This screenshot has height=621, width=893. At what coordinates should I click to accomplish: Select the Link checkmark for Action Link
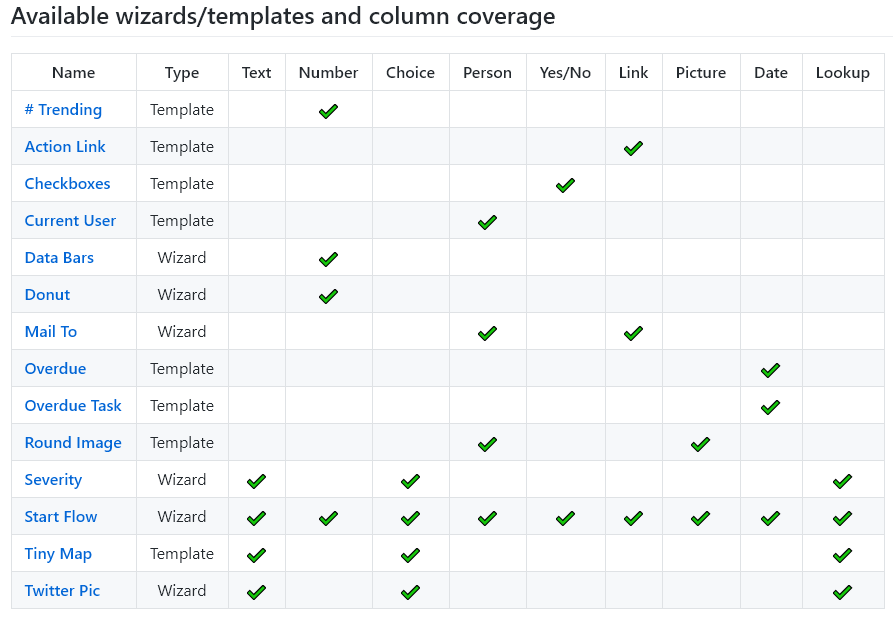pyautogui.click(x=633, y=147)
